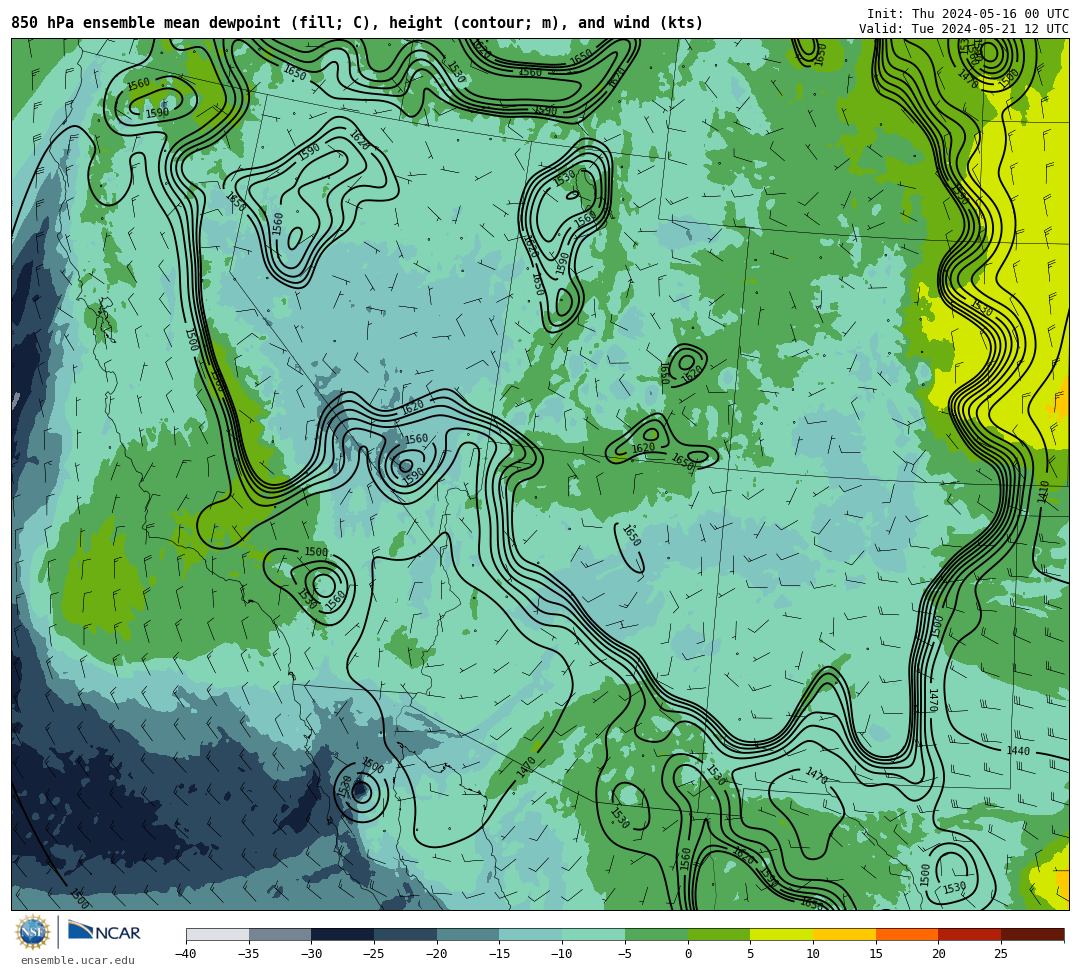1080x973 pixels.
Task: Click the 'Init: Thu 2024-05-16 00 UTC' text
Action: (x=968, y=14)
